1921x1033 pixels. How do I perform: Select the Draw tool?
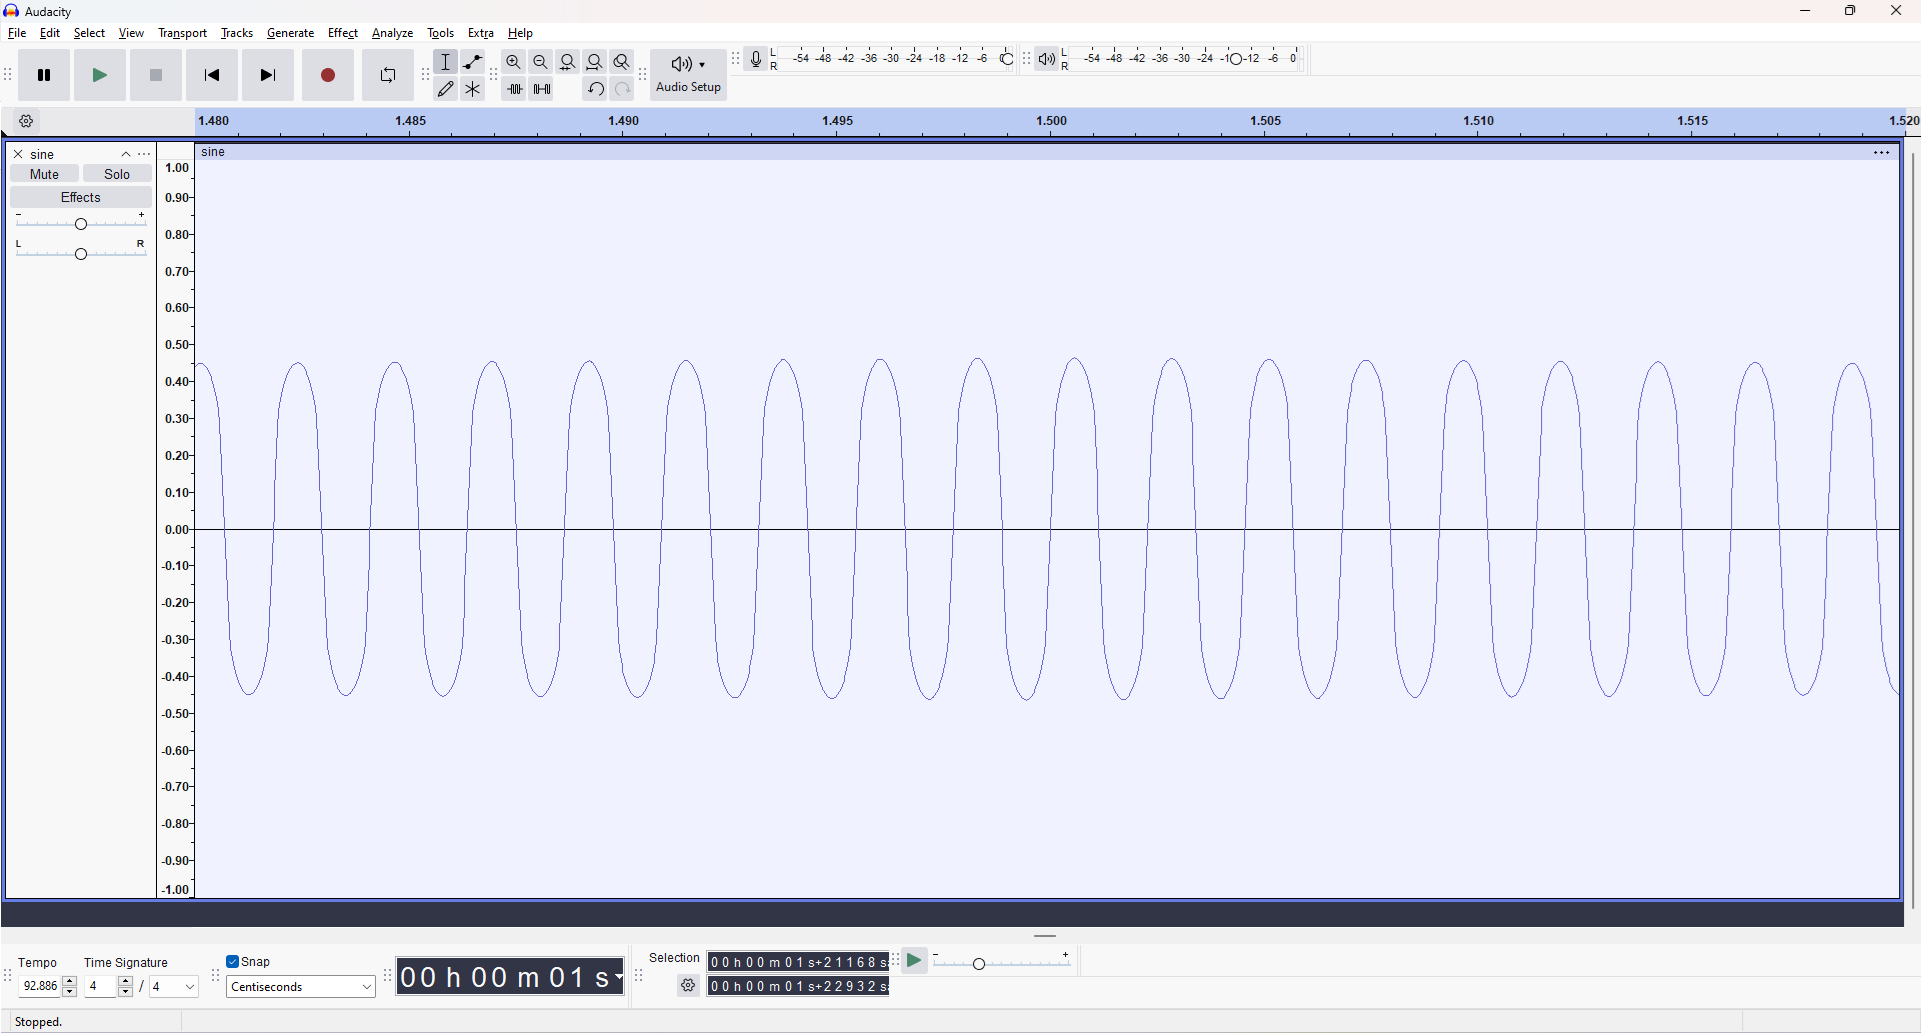(x=446, y=88)
